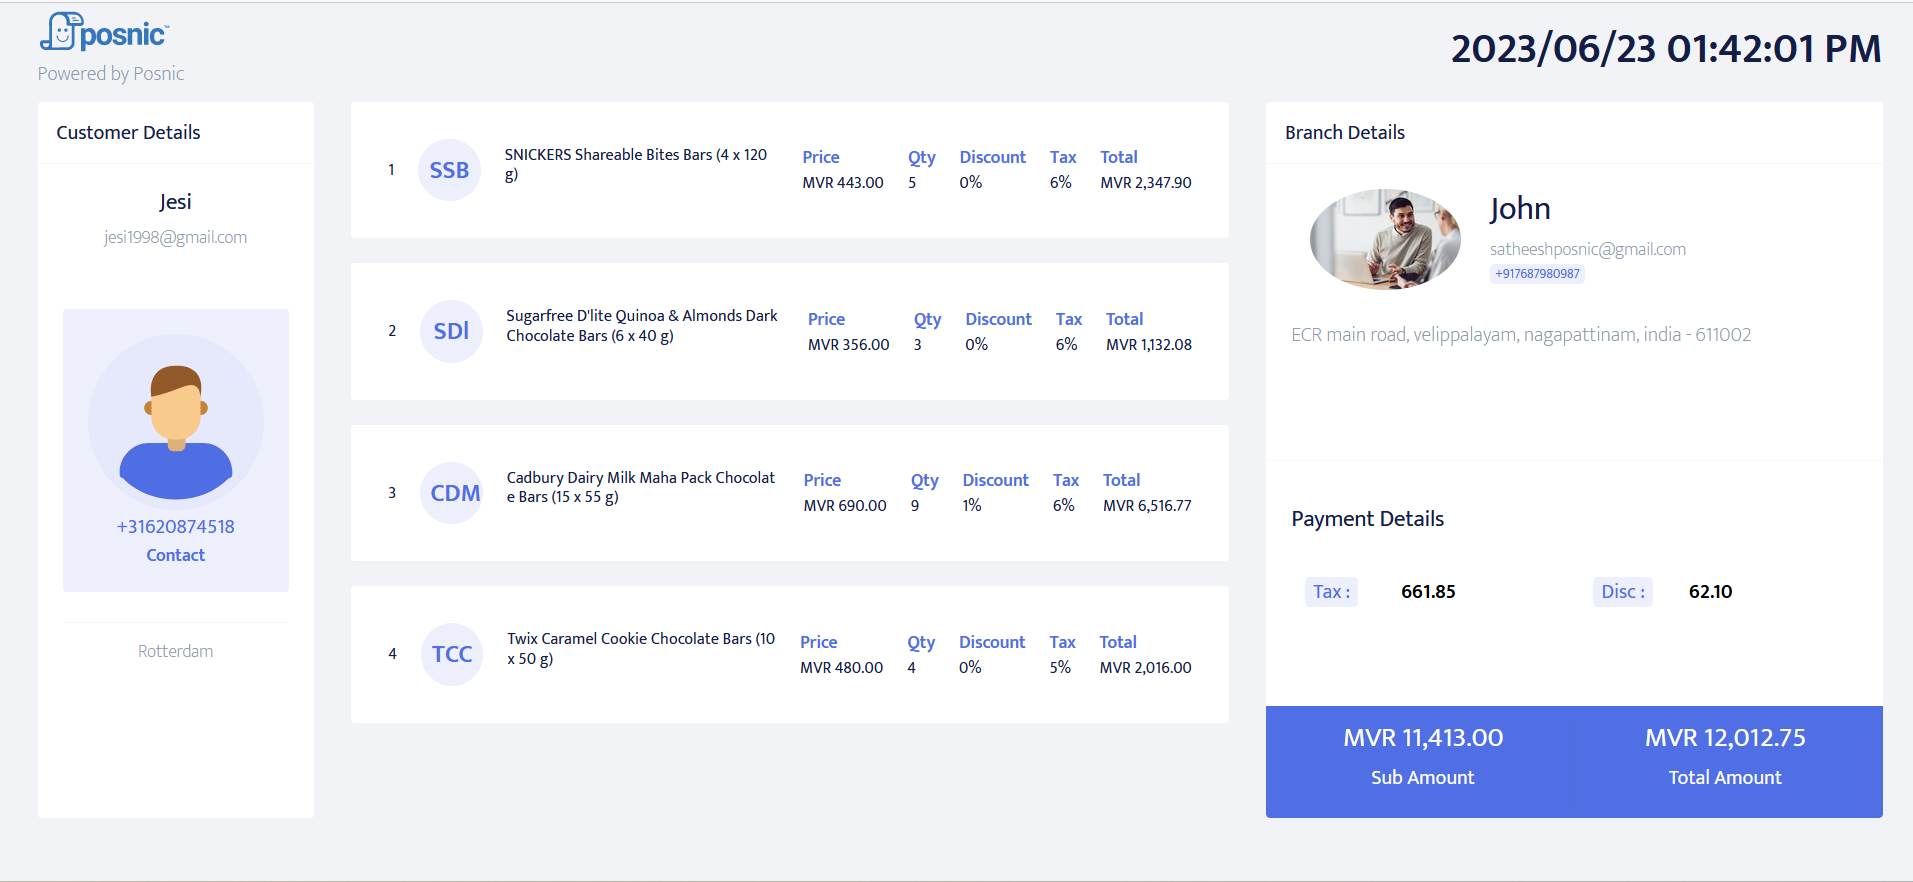
Task: Click the Posnic logo icon
Action: coord(60,32)
